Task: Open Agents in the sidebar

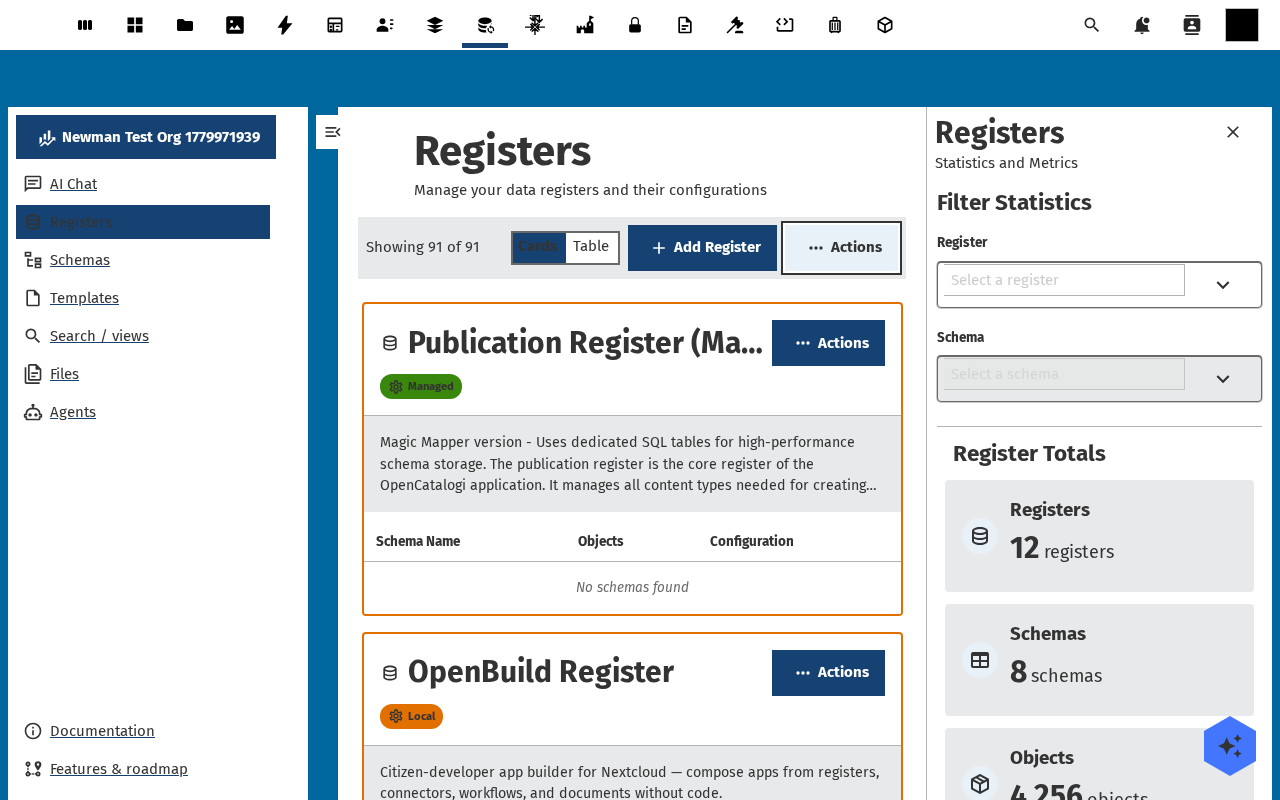Action: pos(143,412)
